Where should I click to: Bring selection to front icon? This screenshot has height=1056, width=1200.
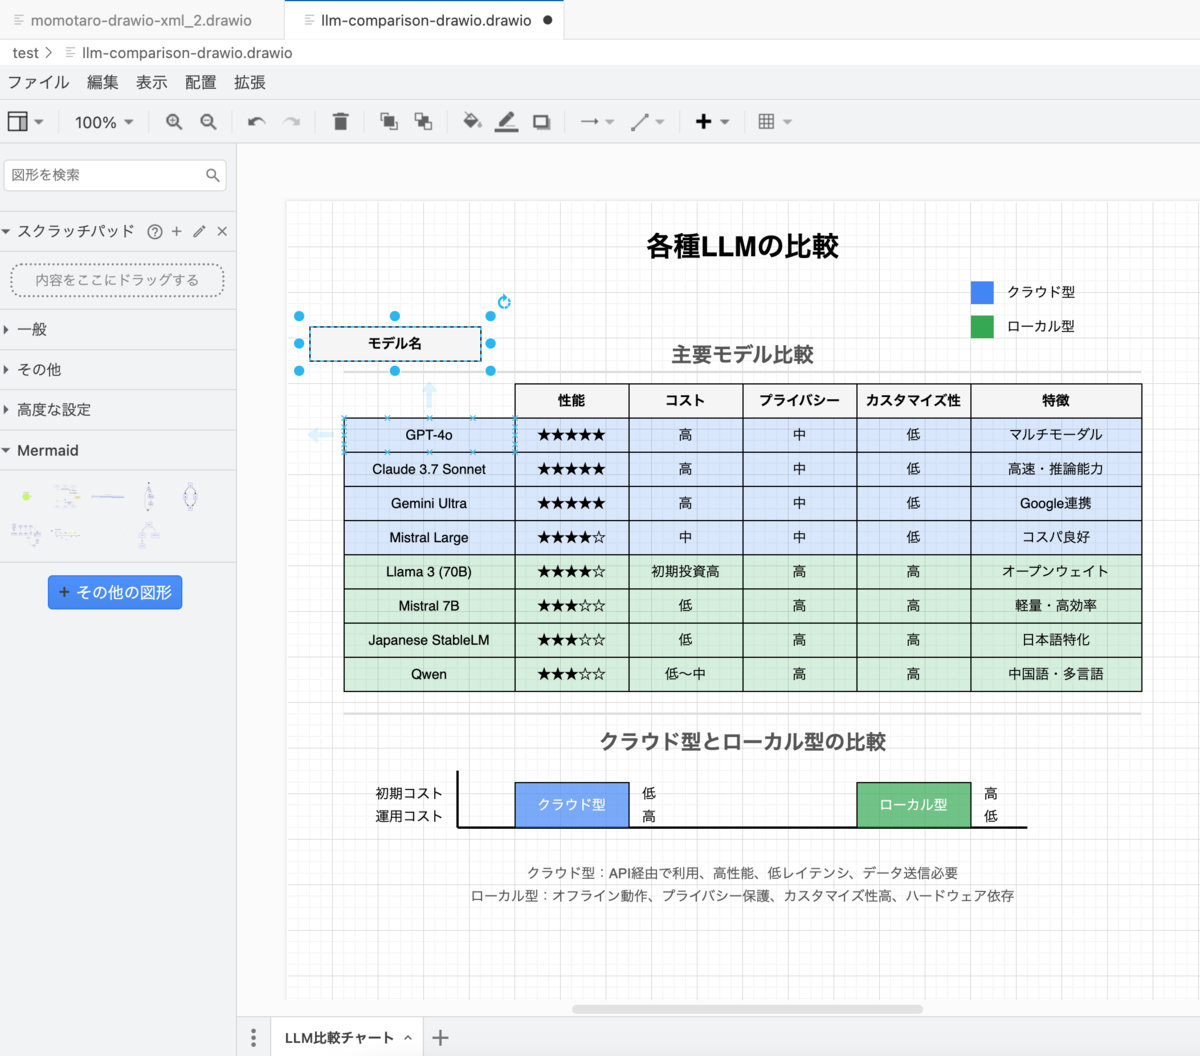[x=389, y=122]
